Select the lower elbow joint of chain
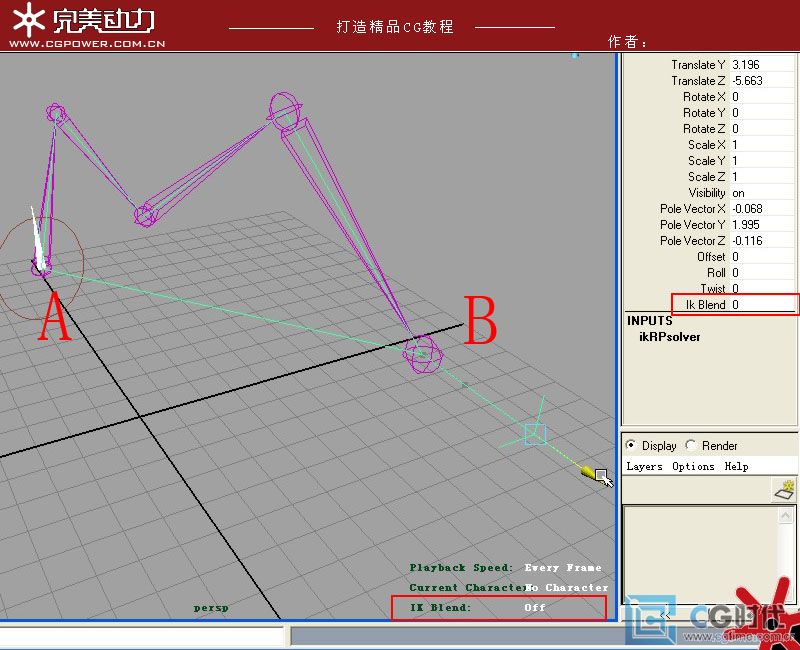Viewport: 800px width, 650px height. tap(146, 215)
